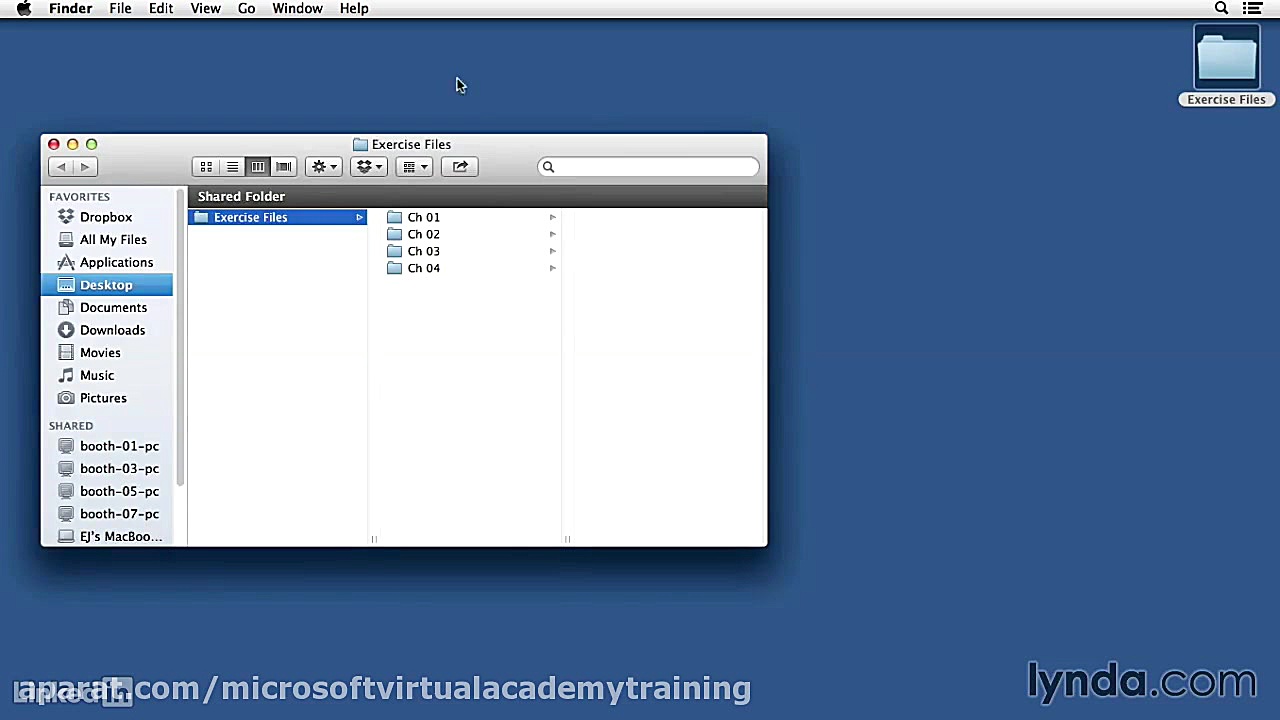Select EJ's MacBook in Shared list
Viewport: 1280px width, 720px height.
(x=120, y=537)
